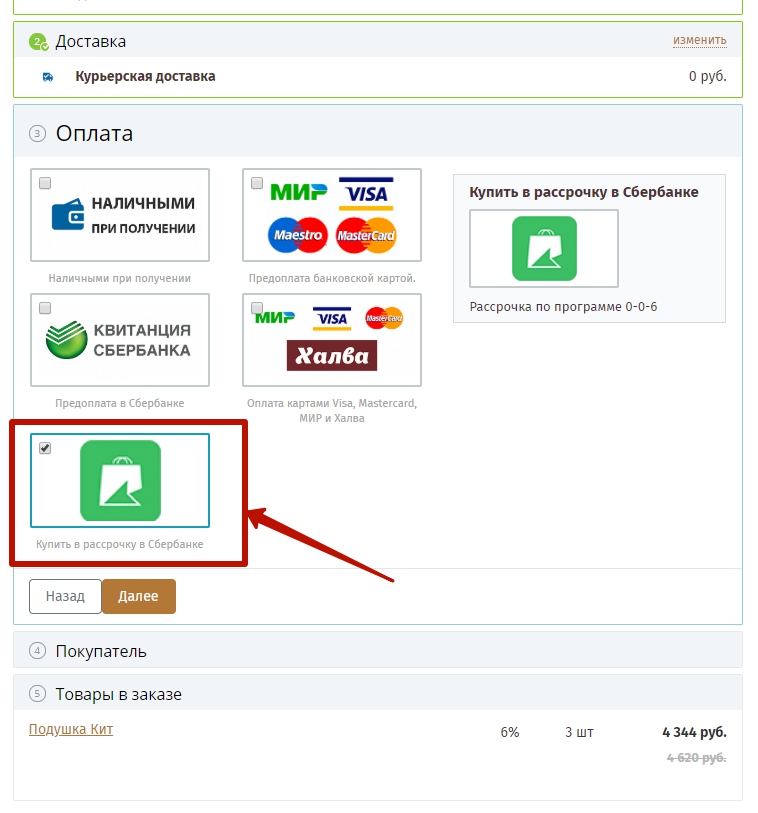Click the Maestro card logo

point(298,235)
